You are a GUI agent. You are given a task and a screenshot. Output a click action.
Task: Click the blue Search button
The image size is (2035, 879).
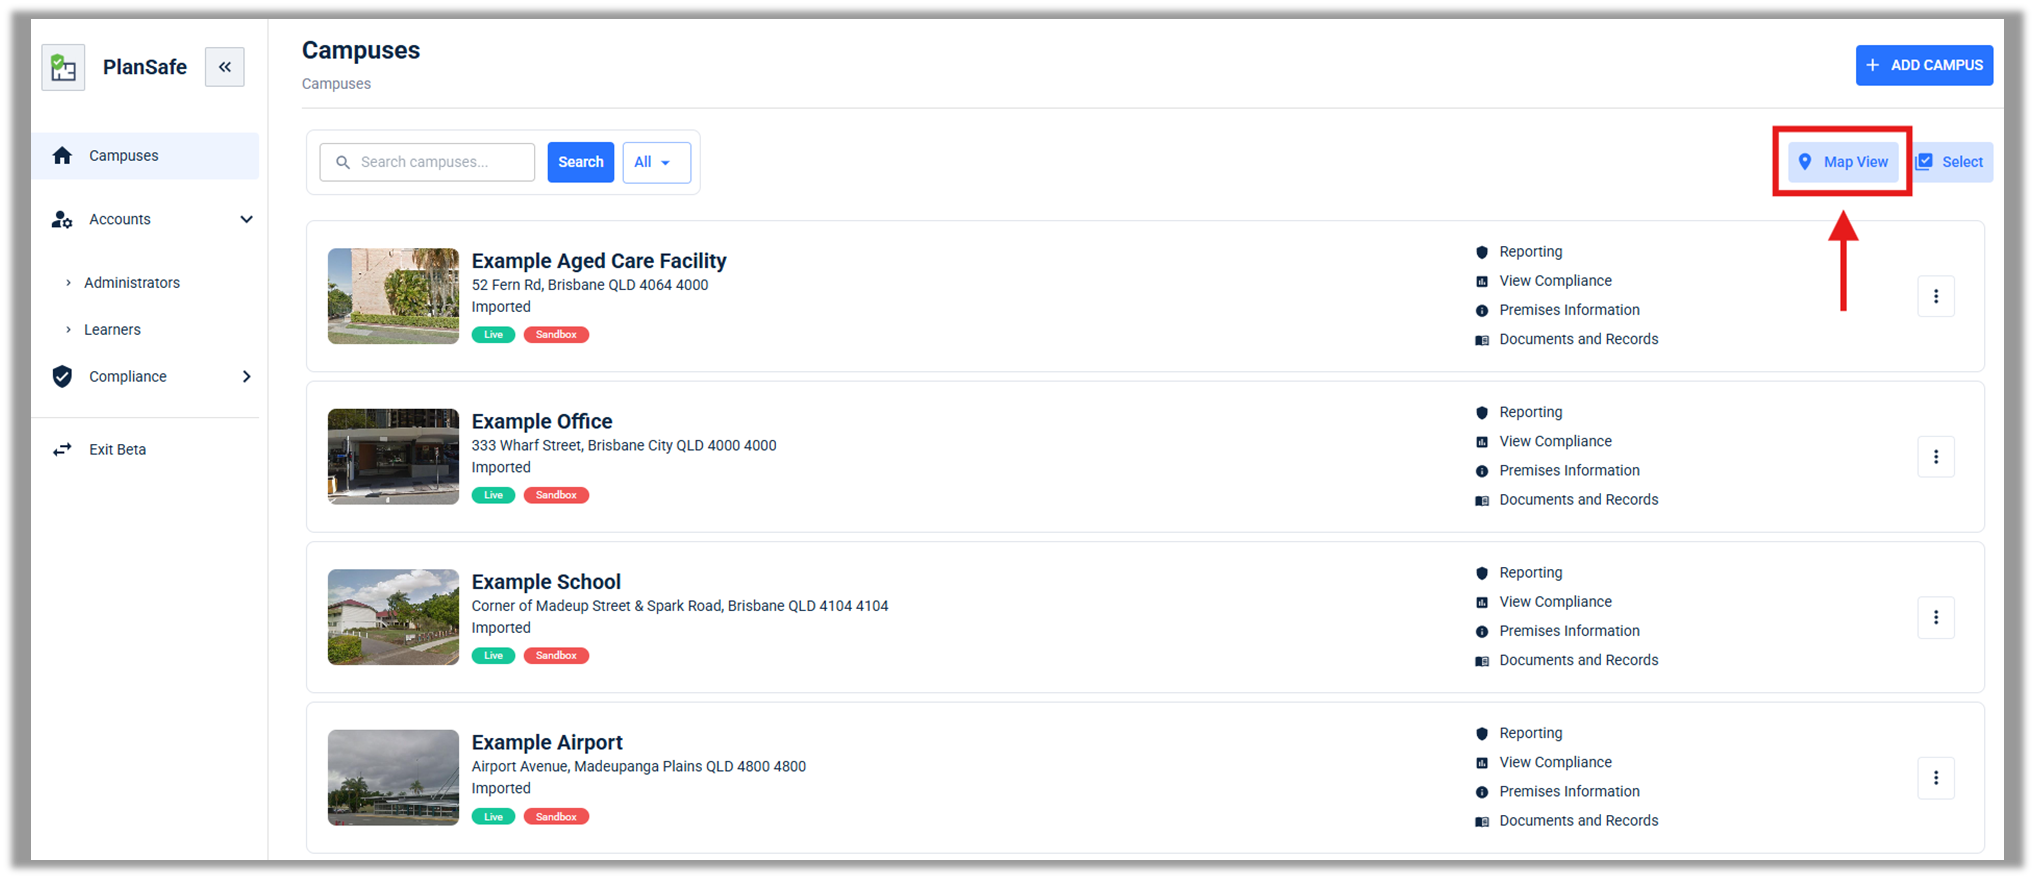point(580,162)
